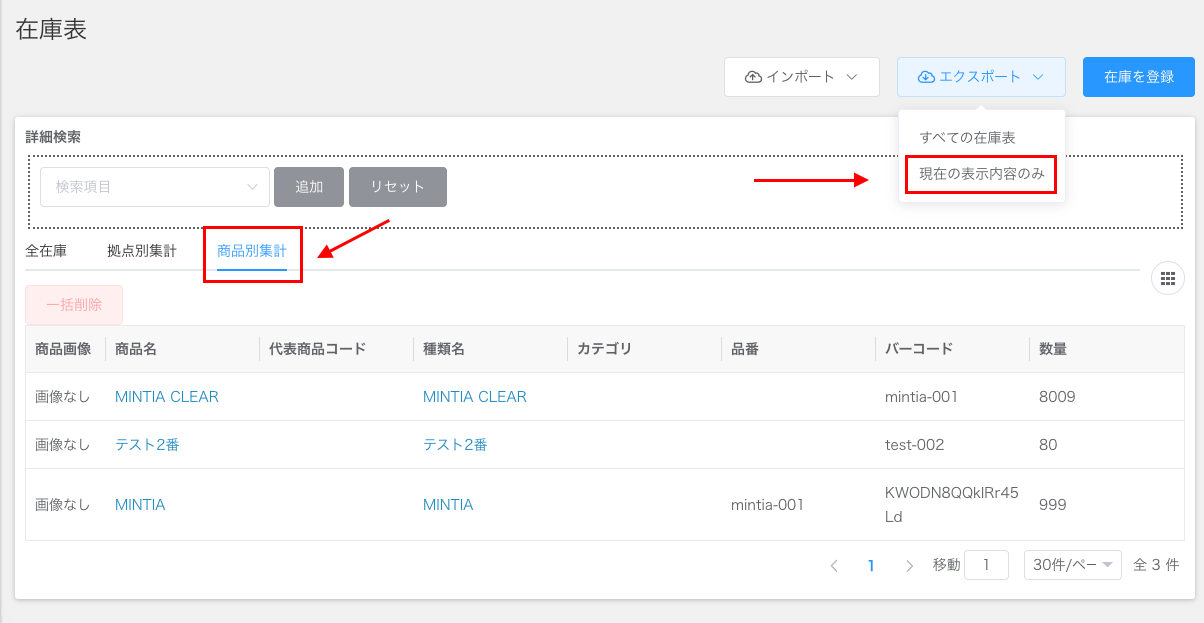Open MINTIA product name link

tap(140, 505)
